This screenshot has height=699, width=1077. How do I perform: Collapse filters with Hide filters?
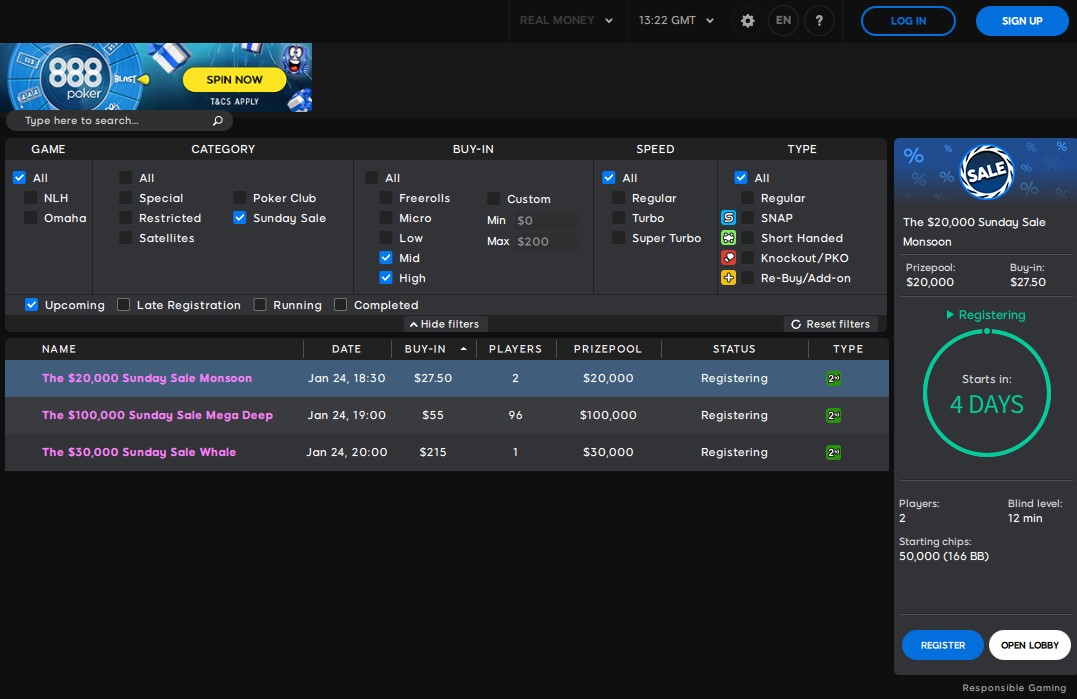pyautogui.click(x=444, y=324)
